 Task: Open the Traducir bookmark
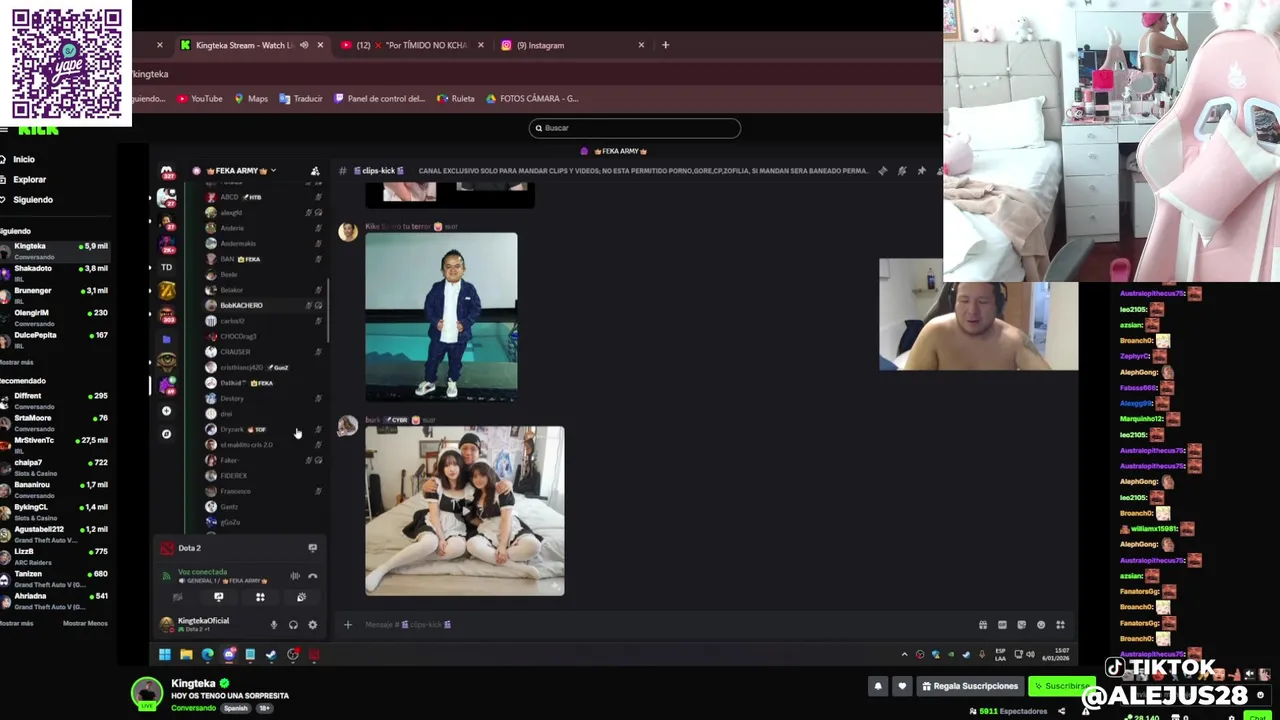[301, 99]
